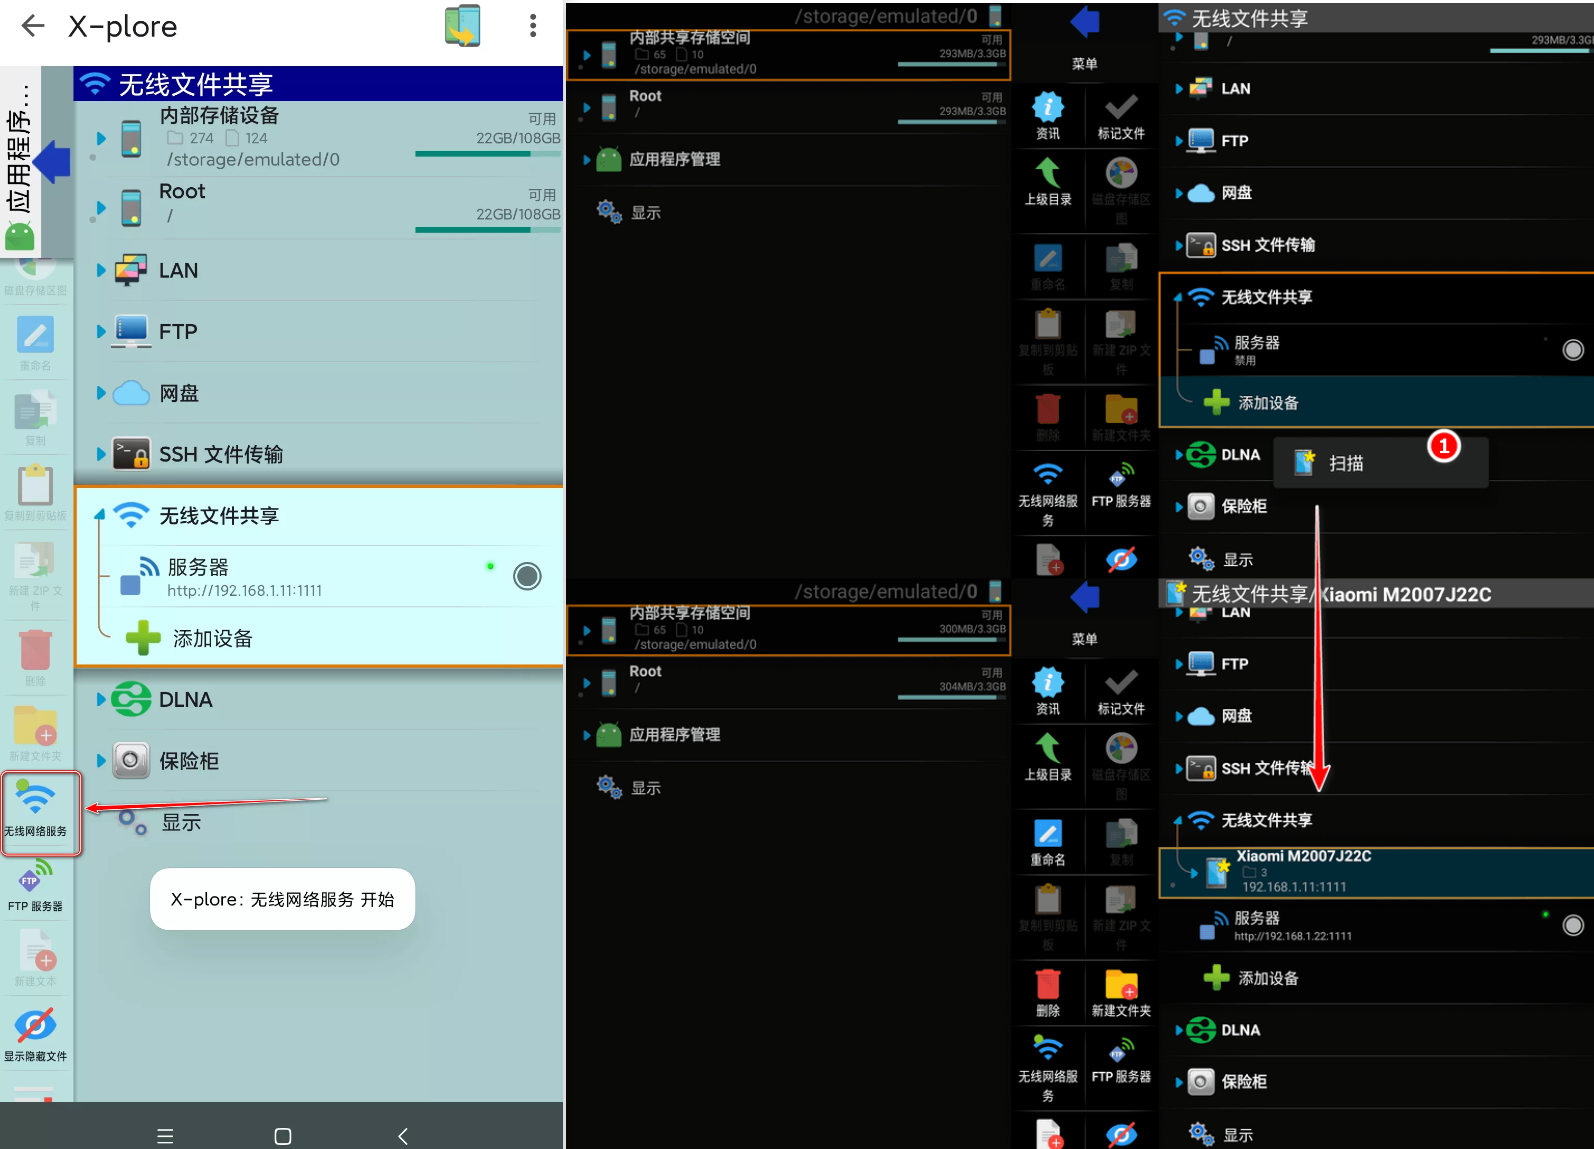Image resolution: width=1594 pixels, height=1149 pixels.
Task: Click the 保险柜 safe icon in lower-right tree
Action: click(1201, 1082)
